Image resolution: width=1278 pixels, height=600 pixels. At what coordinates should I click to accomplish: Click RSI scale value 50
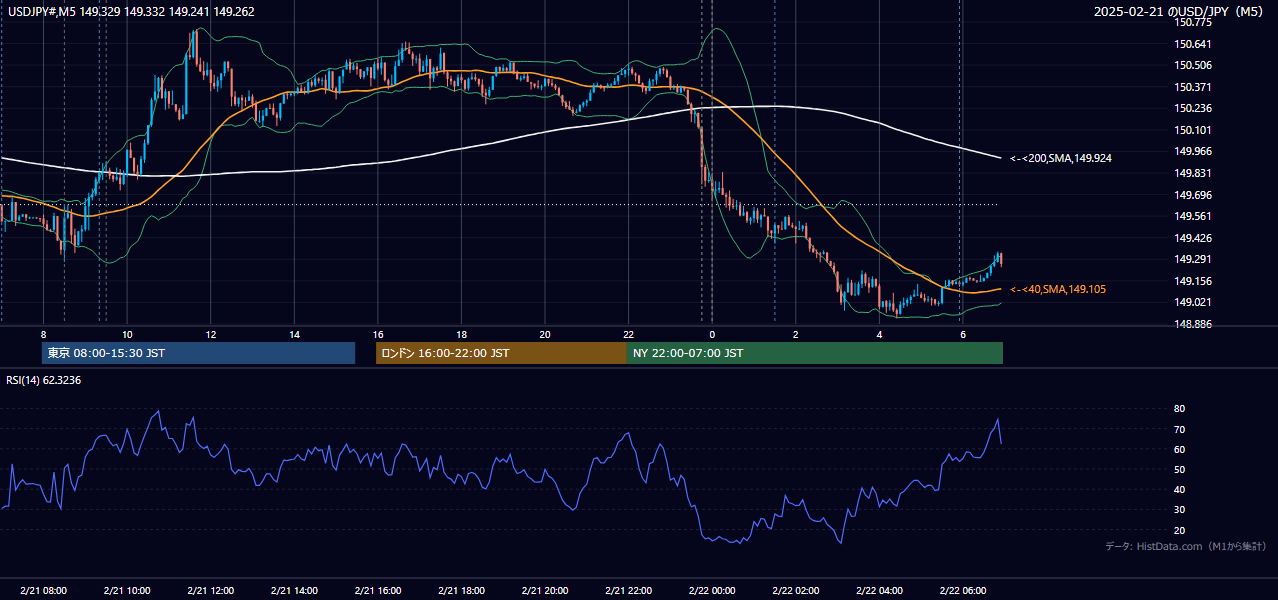pyautogui.click(x=1179, y=469)
